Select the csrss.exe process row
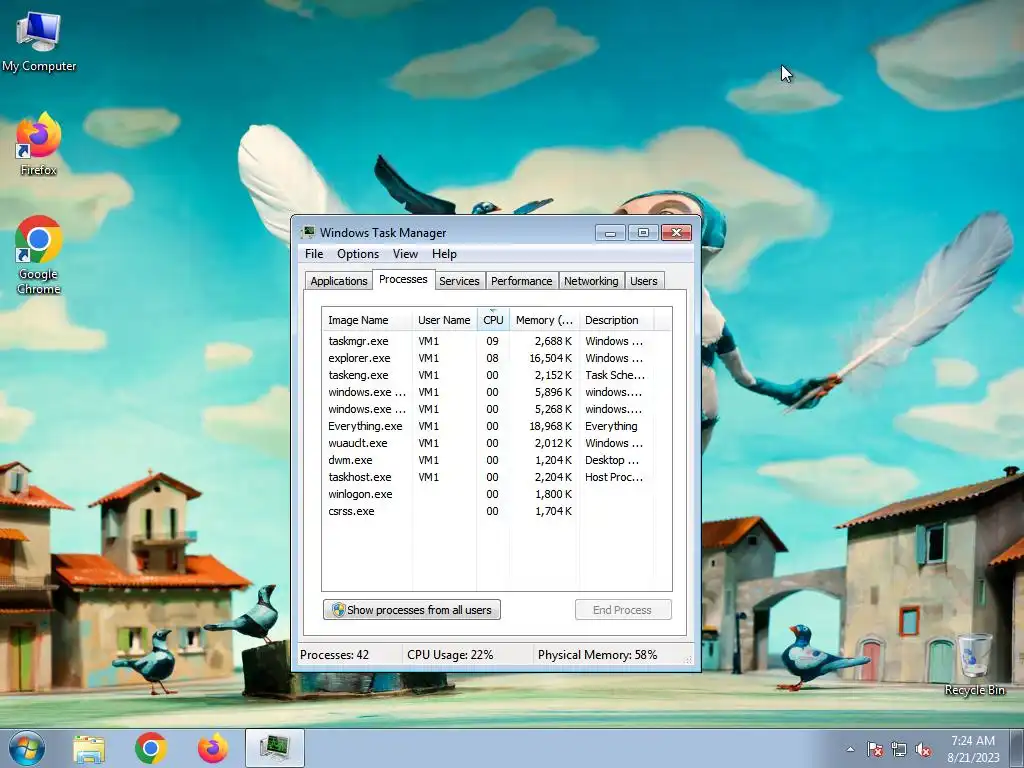The height and width of the screenshot is (768, 1024). coord(496,511)
